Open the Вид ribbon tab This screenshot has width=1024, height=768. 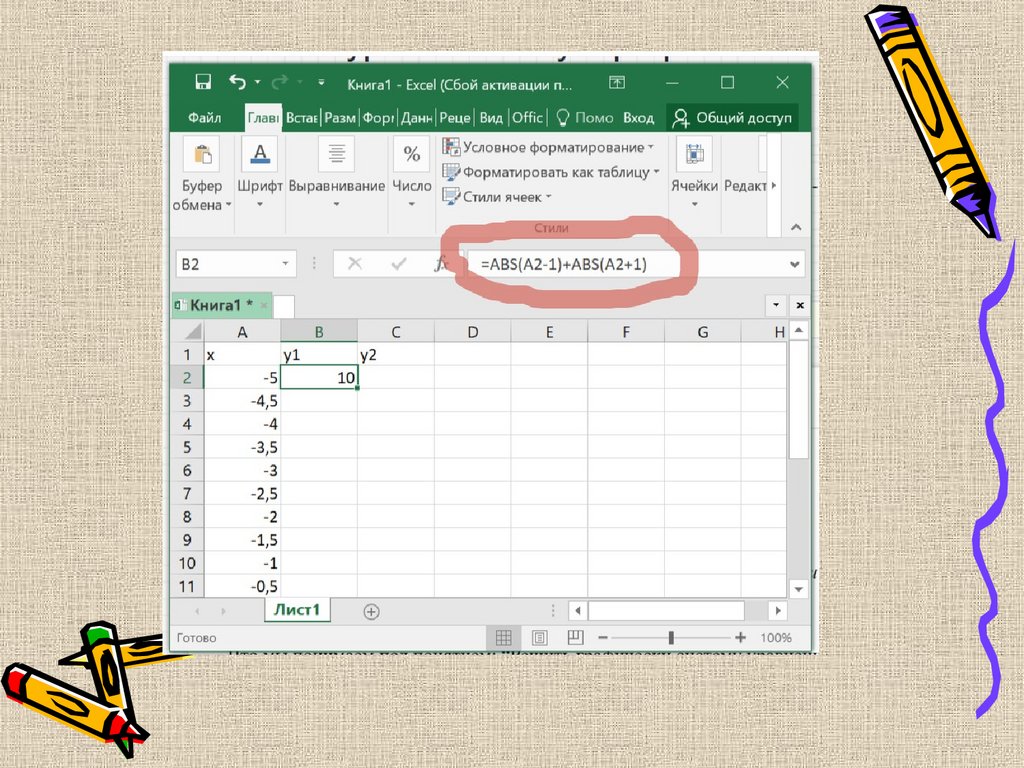pos(491,118)
